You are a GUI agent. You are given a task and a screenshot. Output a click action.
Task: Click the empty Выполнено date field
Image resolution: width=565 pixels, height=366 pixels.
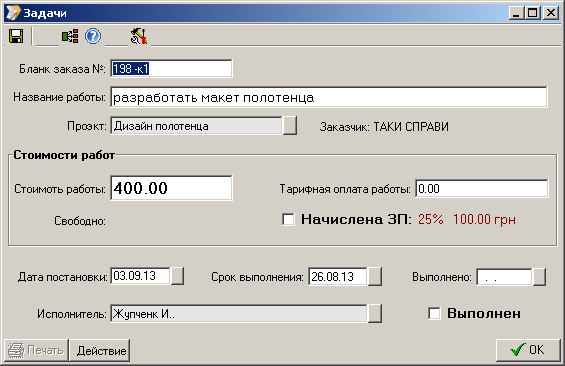(504, 277)
